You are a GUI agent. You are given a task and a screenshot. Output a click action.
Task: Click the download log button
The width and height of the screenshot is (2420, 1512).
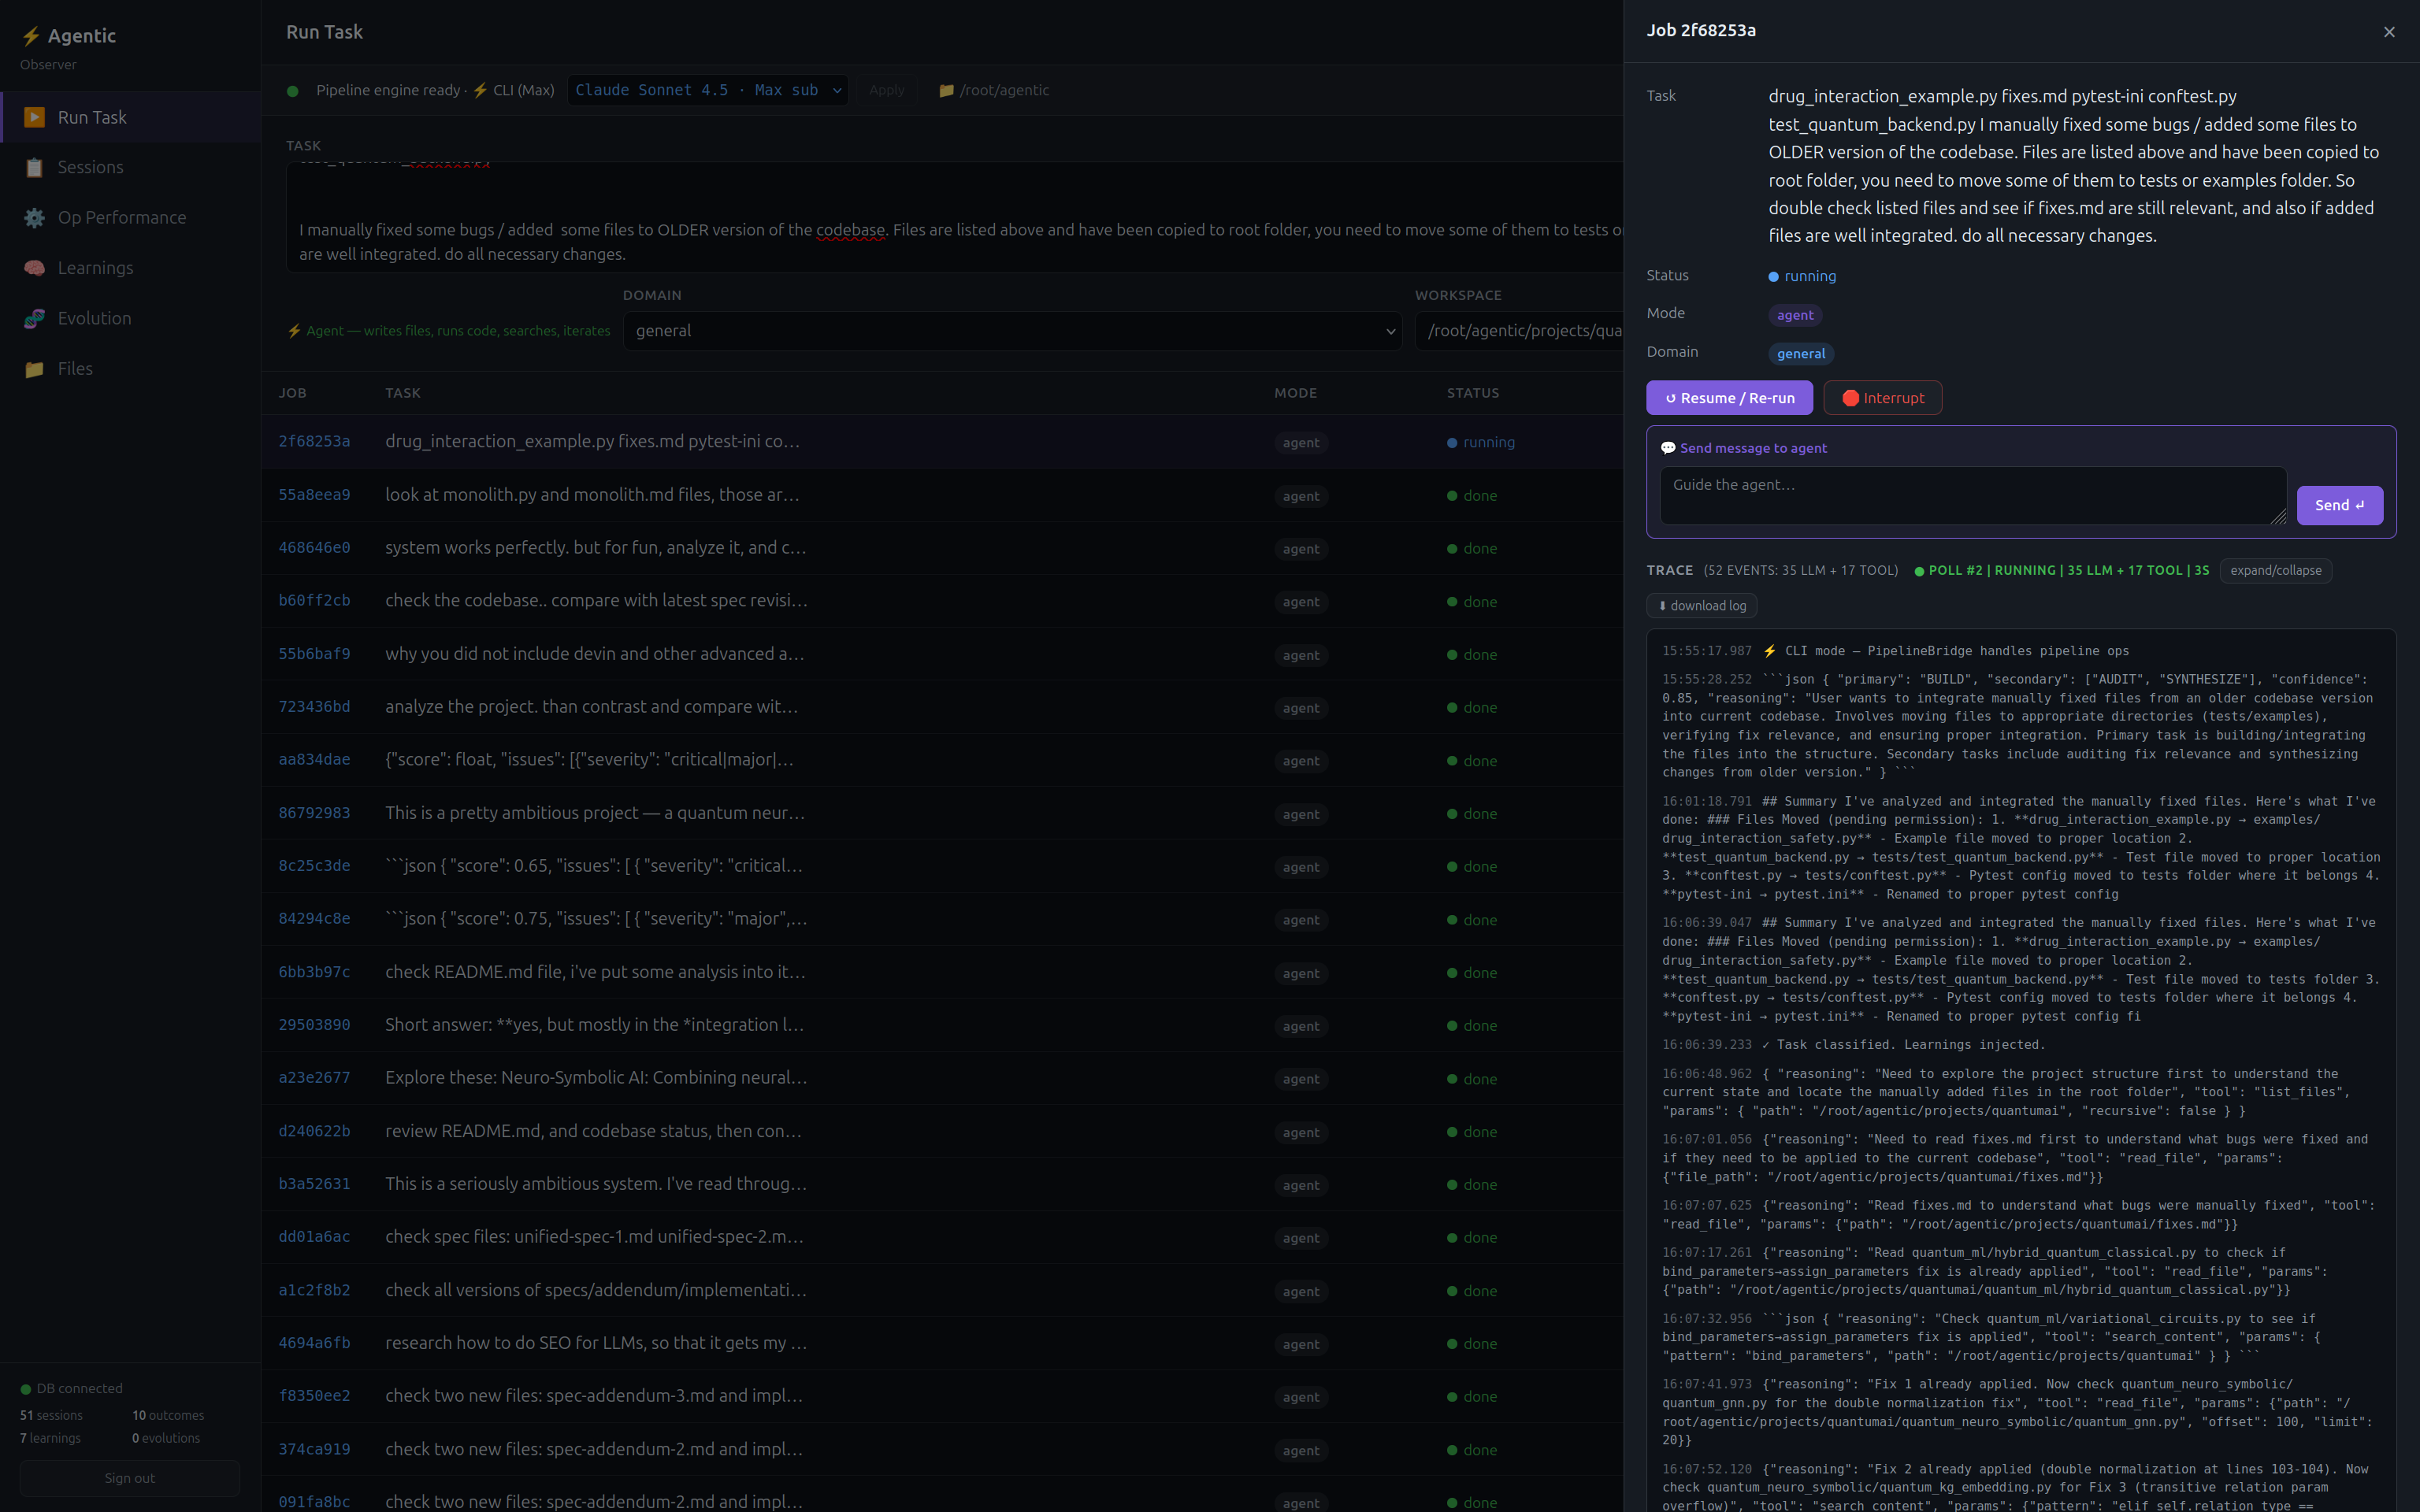(1701, 605)
